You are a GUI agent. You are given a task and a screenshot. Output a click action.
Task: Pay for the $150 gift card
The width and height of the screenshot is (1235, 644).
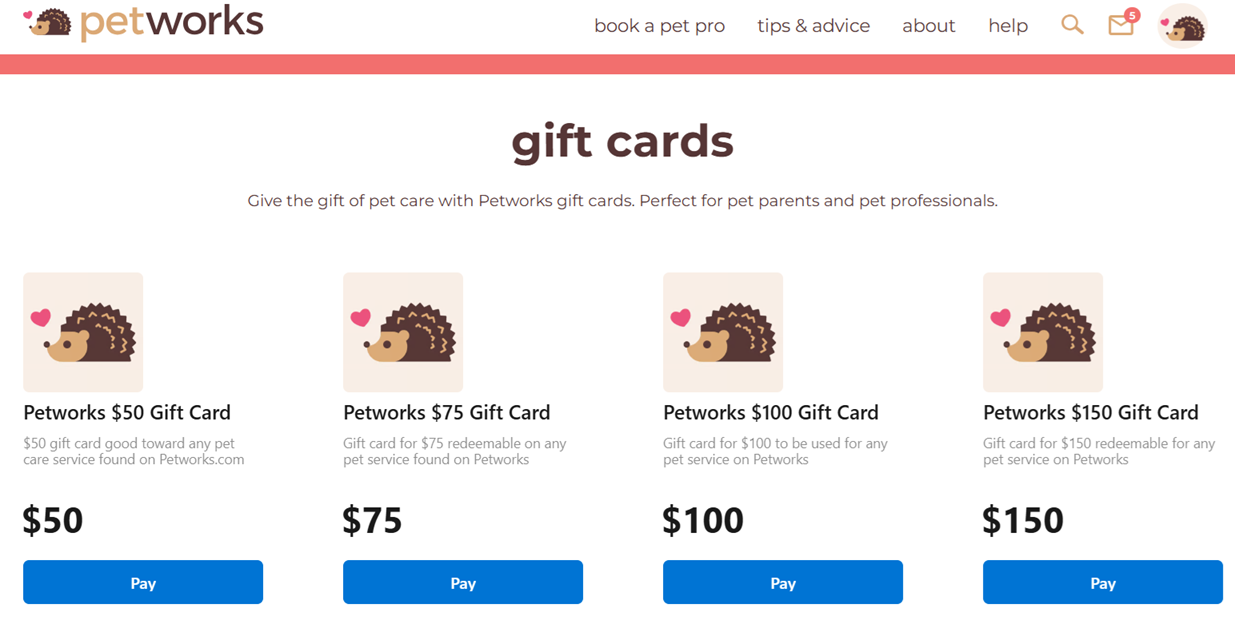click(1102, 582)
